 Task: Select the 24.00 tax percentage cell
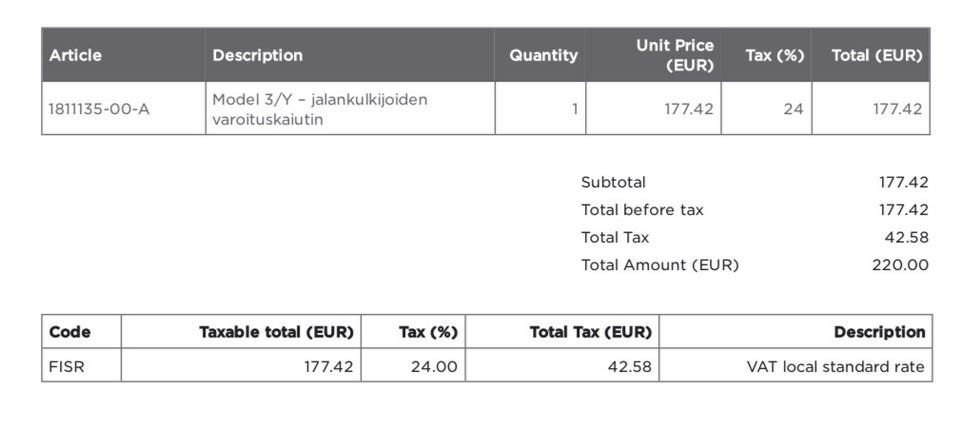(x=434, y=367)
